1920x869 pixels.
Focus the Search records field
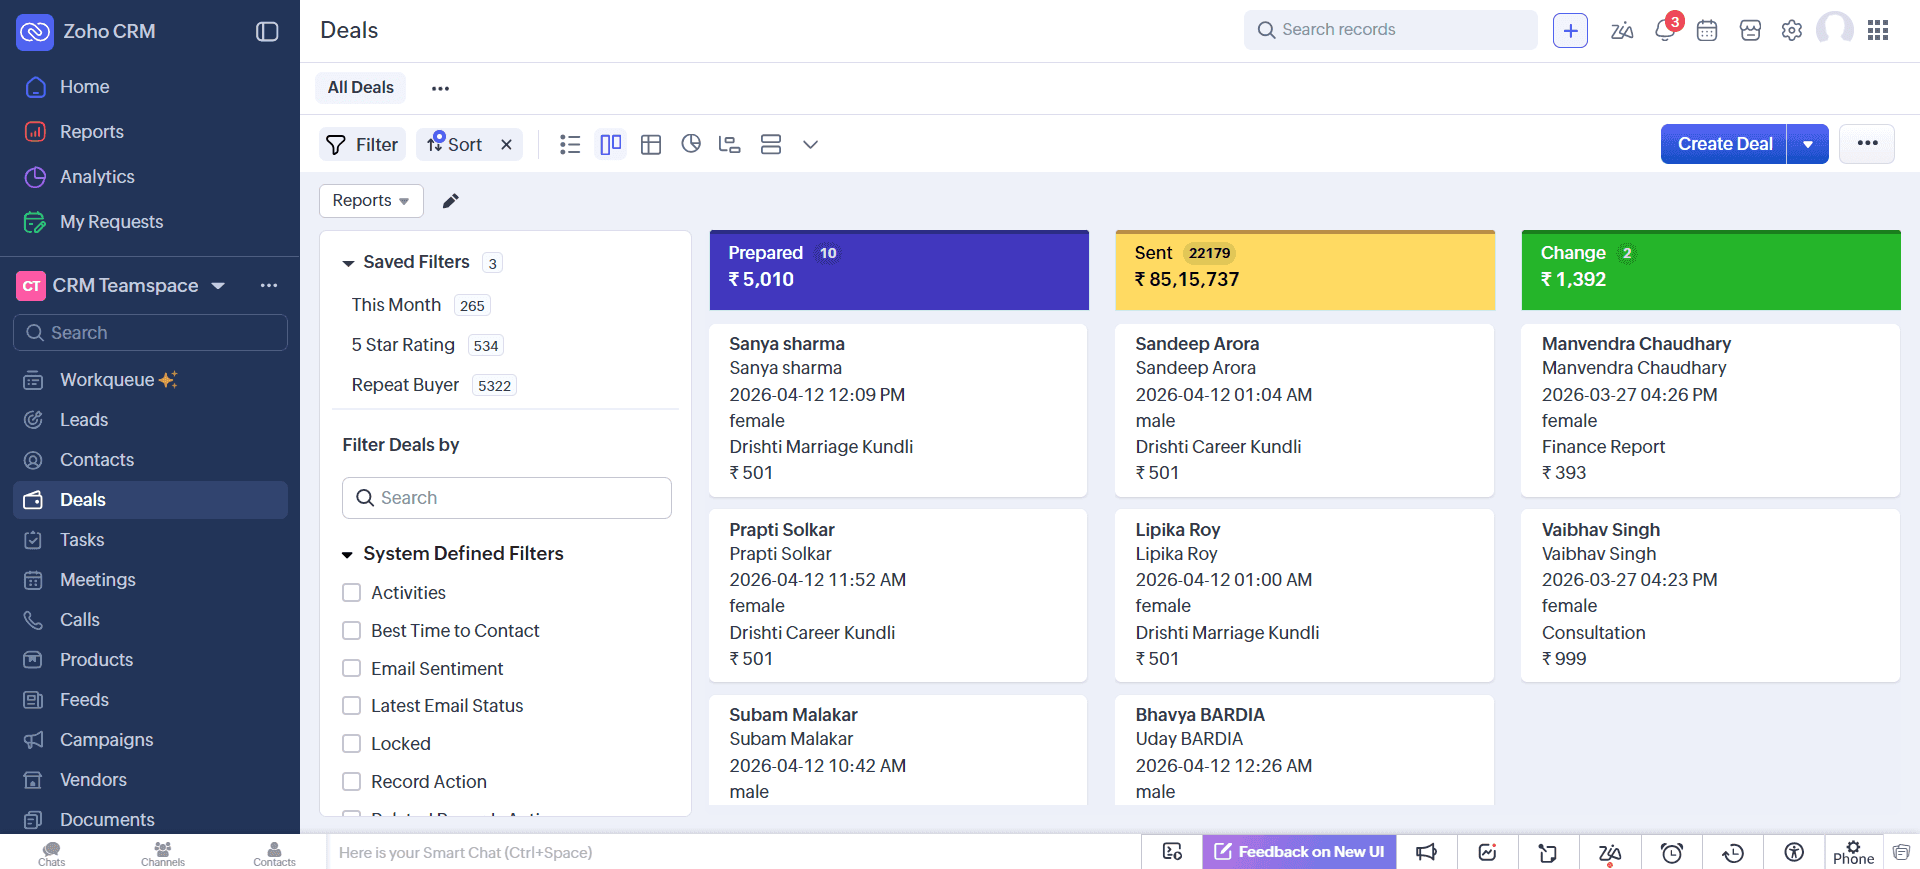[1390, 30]
